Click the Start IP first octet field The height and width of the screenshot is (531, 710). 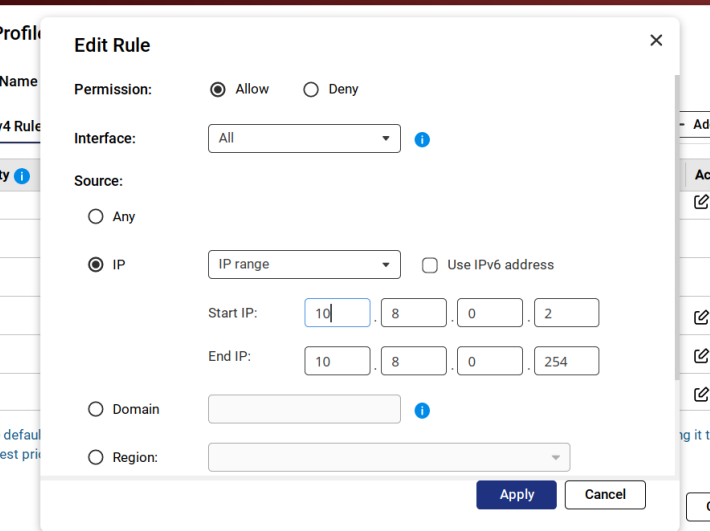tap(337, 313)
